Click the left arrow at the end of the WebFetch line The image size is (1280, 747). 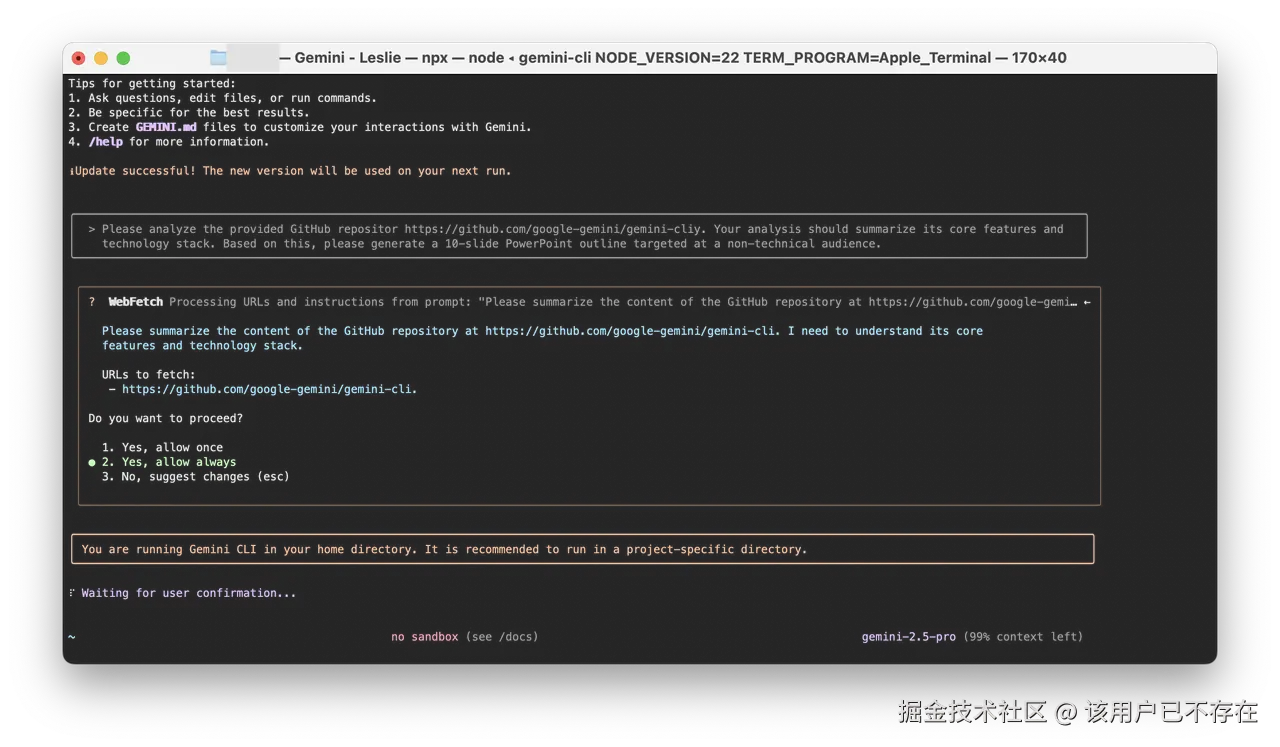coord(1087,302)
